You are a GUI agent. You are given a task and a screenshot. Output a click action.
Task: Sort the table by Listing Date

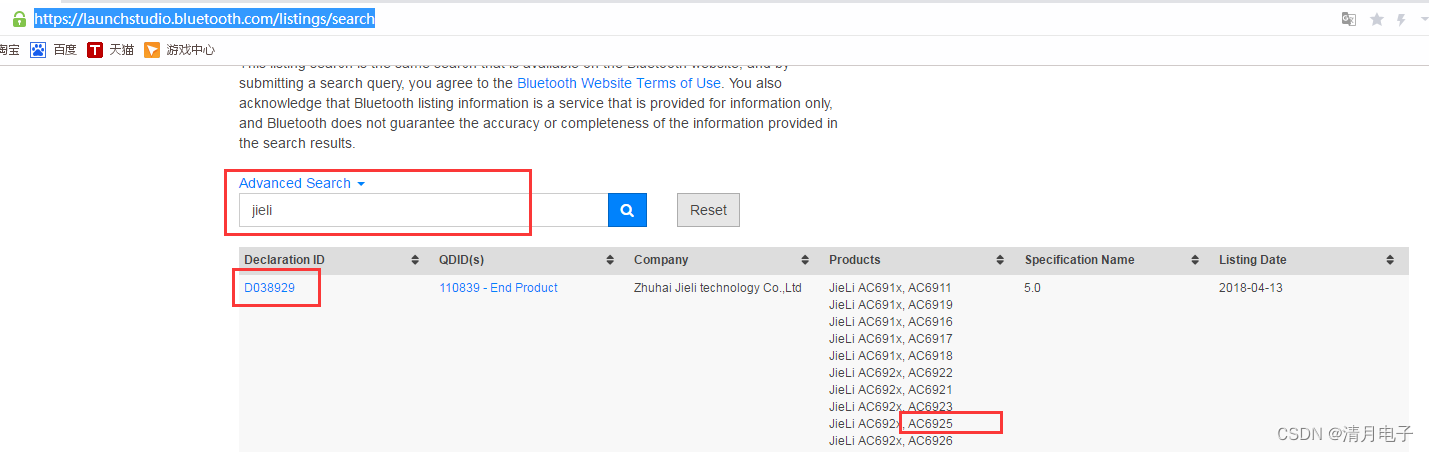(x=1389, y=260)
